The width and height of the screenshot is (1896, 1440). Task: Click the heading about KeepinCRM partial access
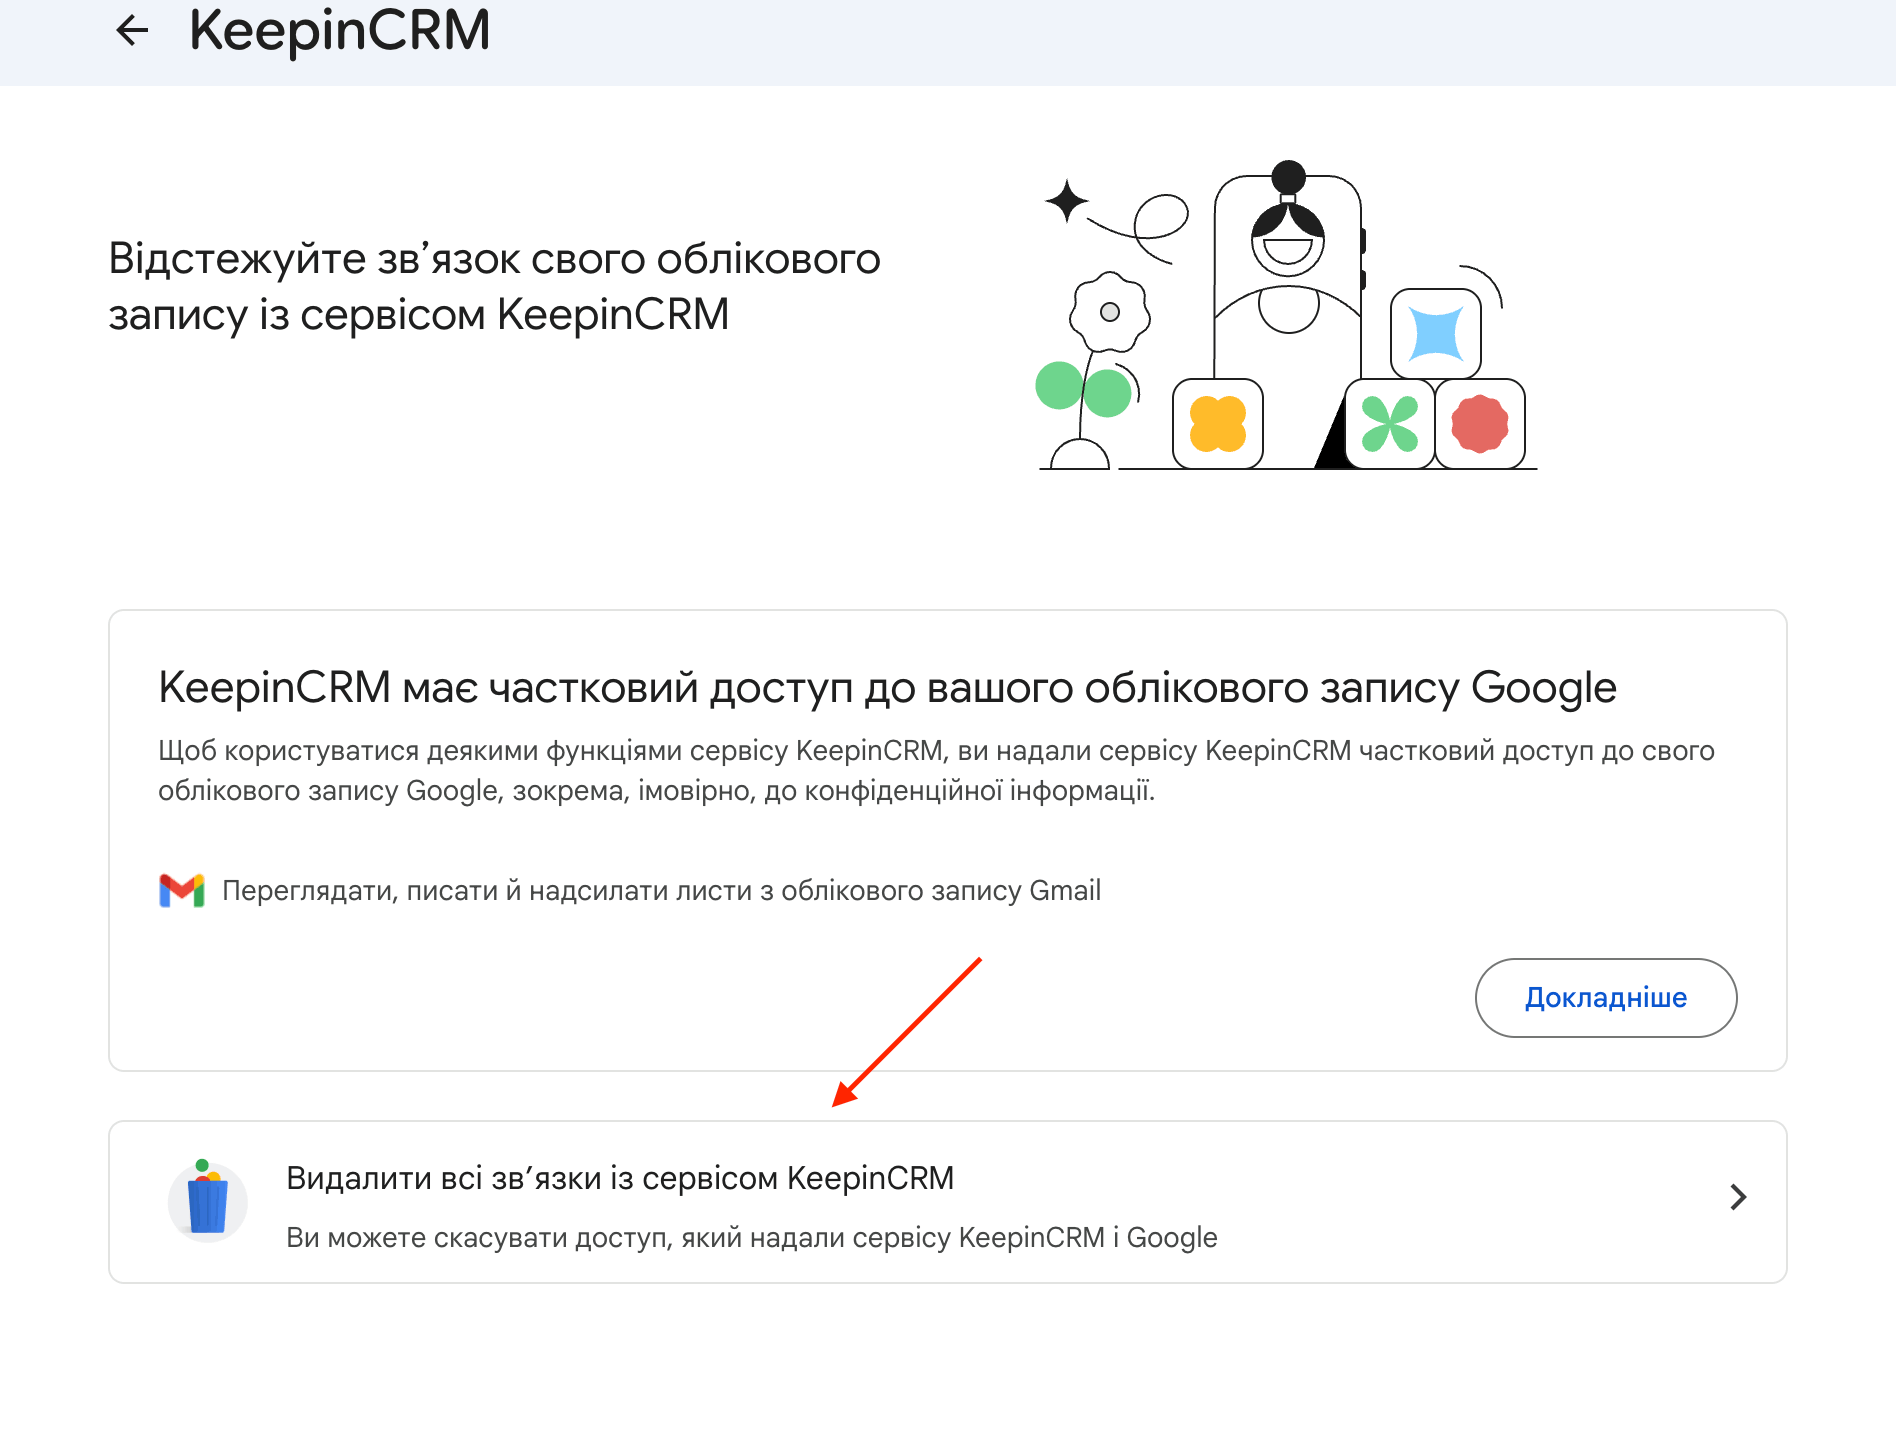[887, 688]
